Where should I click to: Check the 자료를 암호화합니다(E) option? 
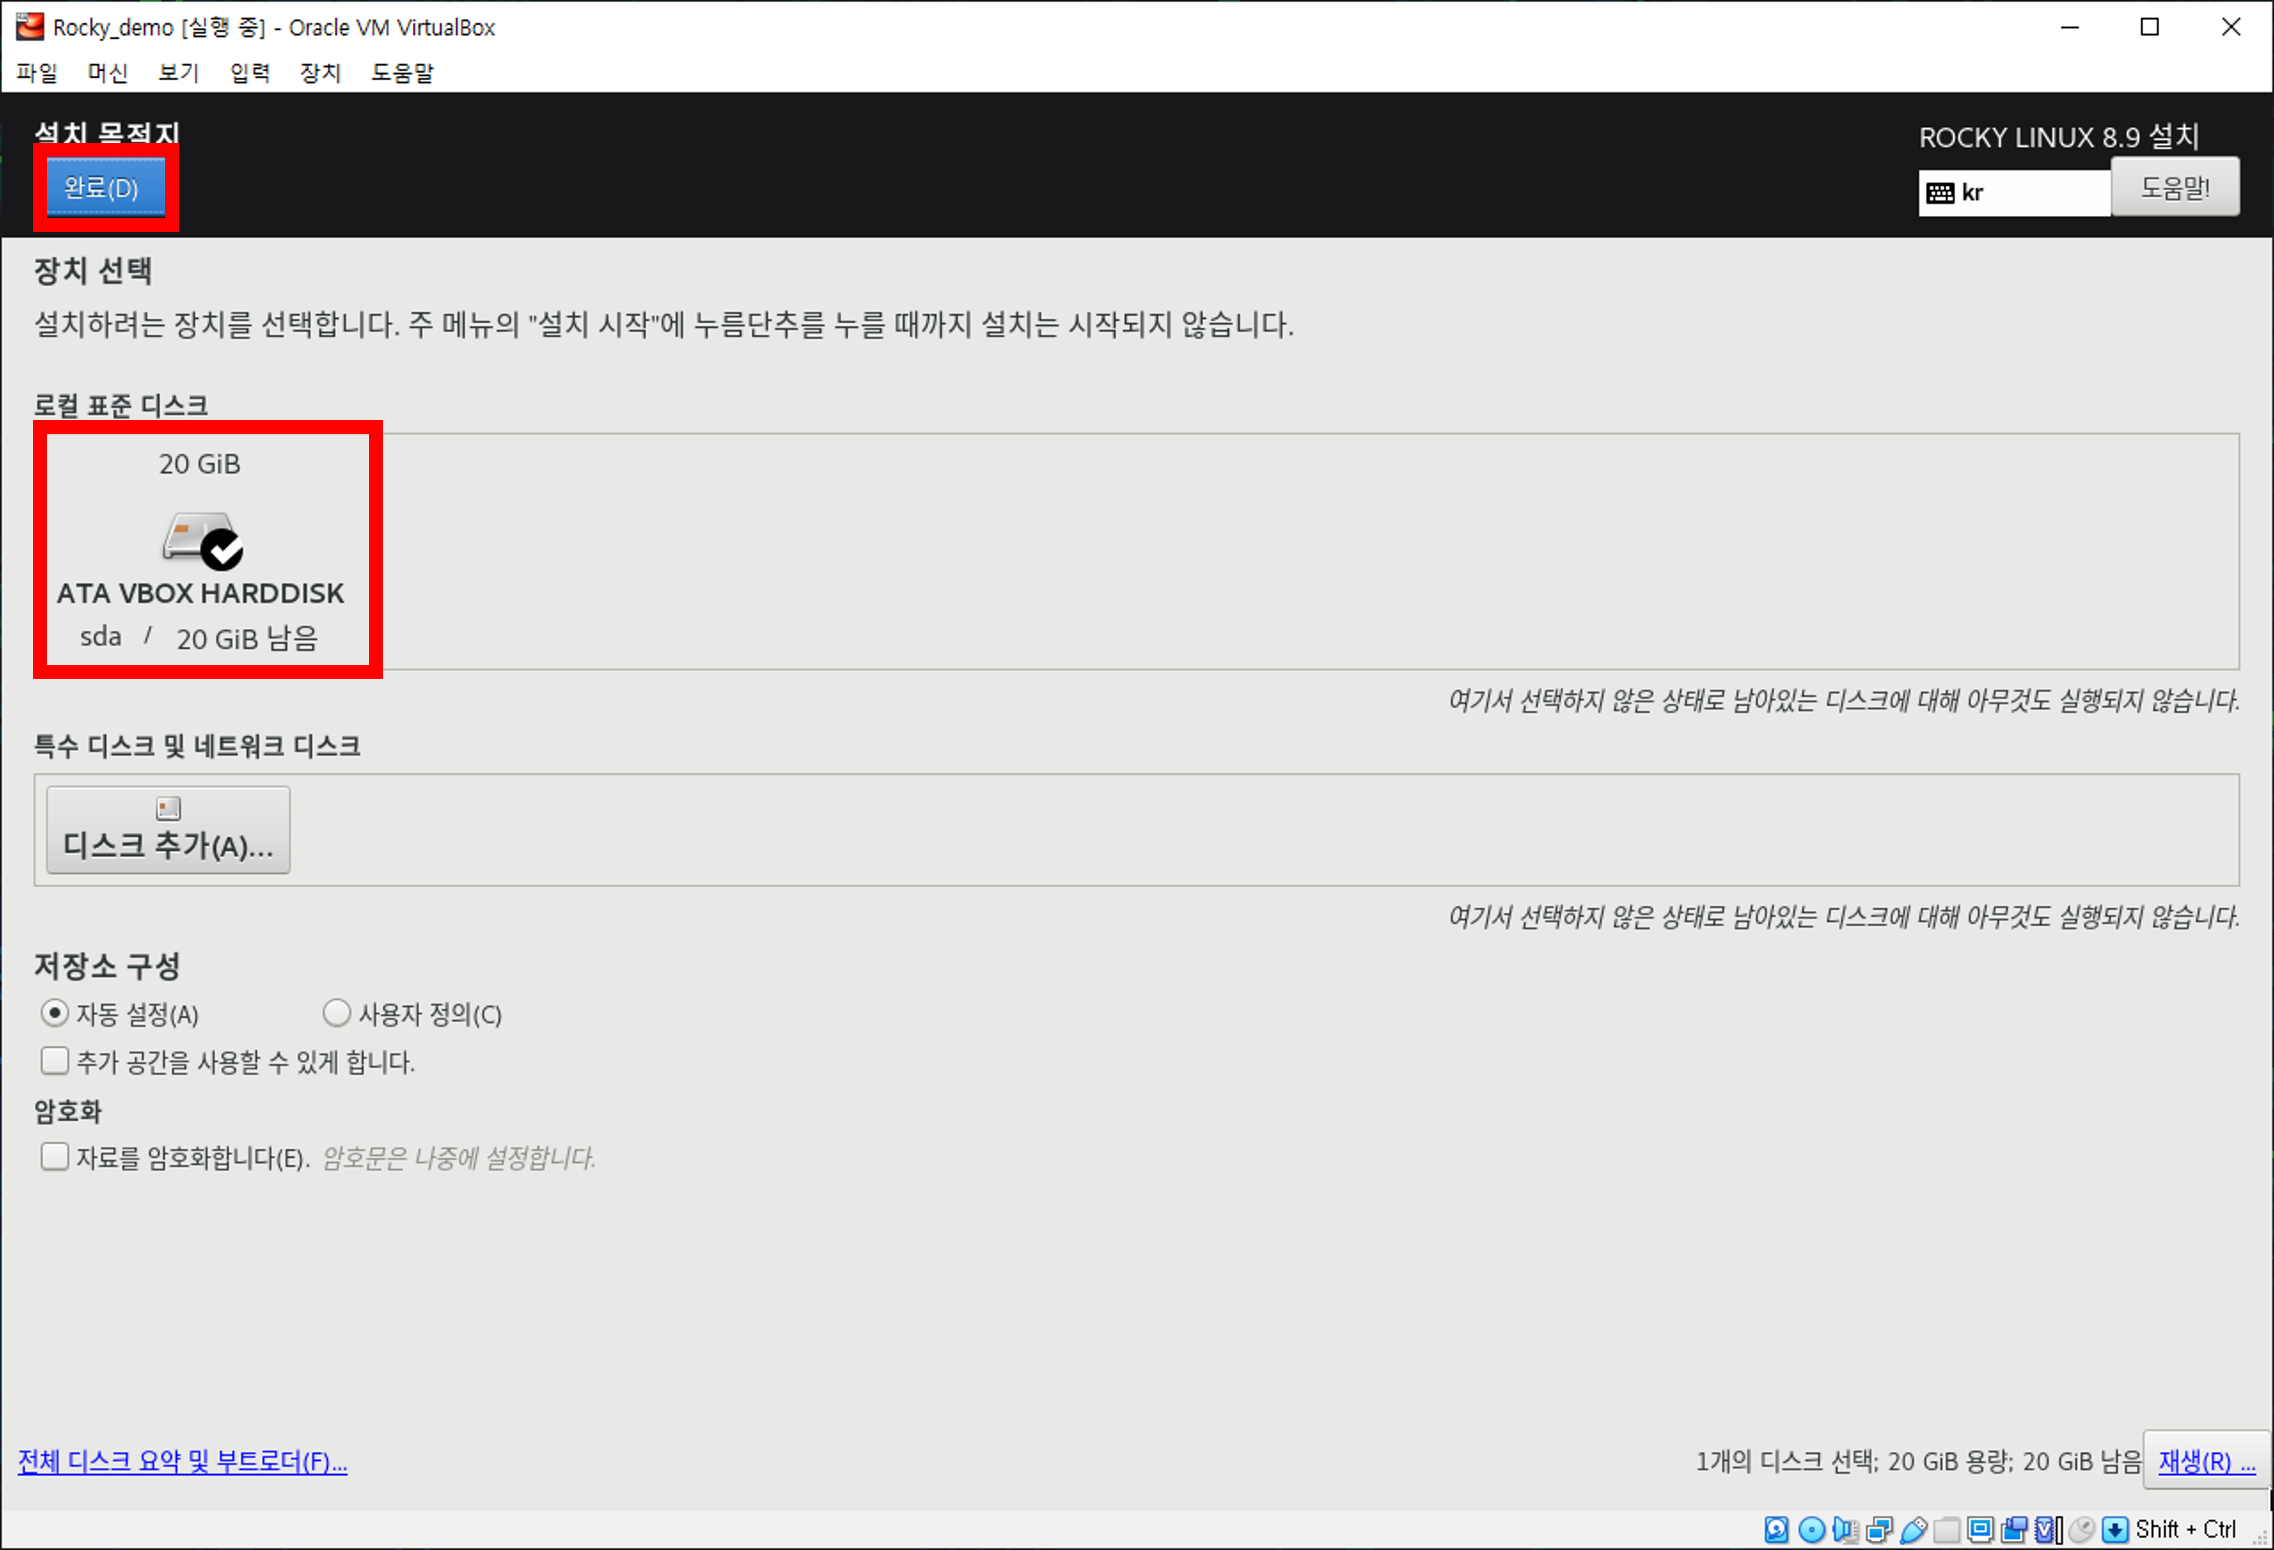[x=54, y=1157]
